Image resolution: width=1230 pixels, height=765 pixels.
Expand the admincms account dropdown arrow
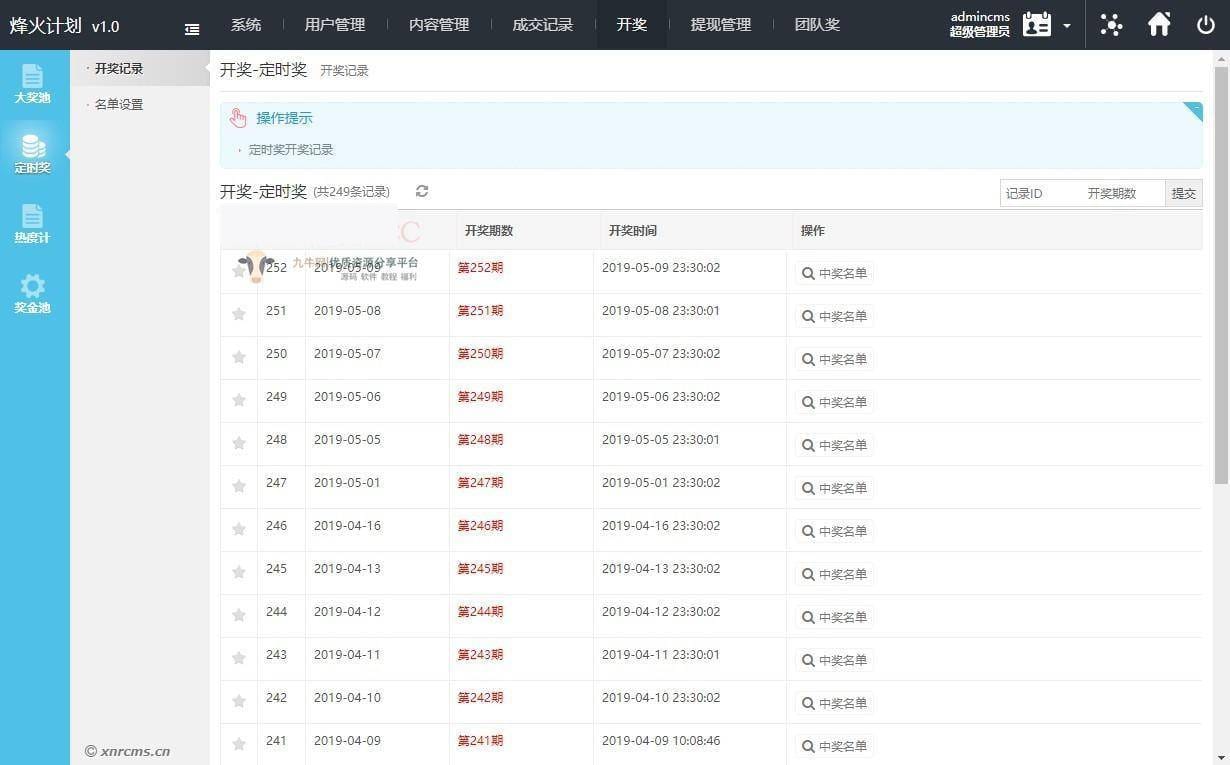tap(1067, 24)
